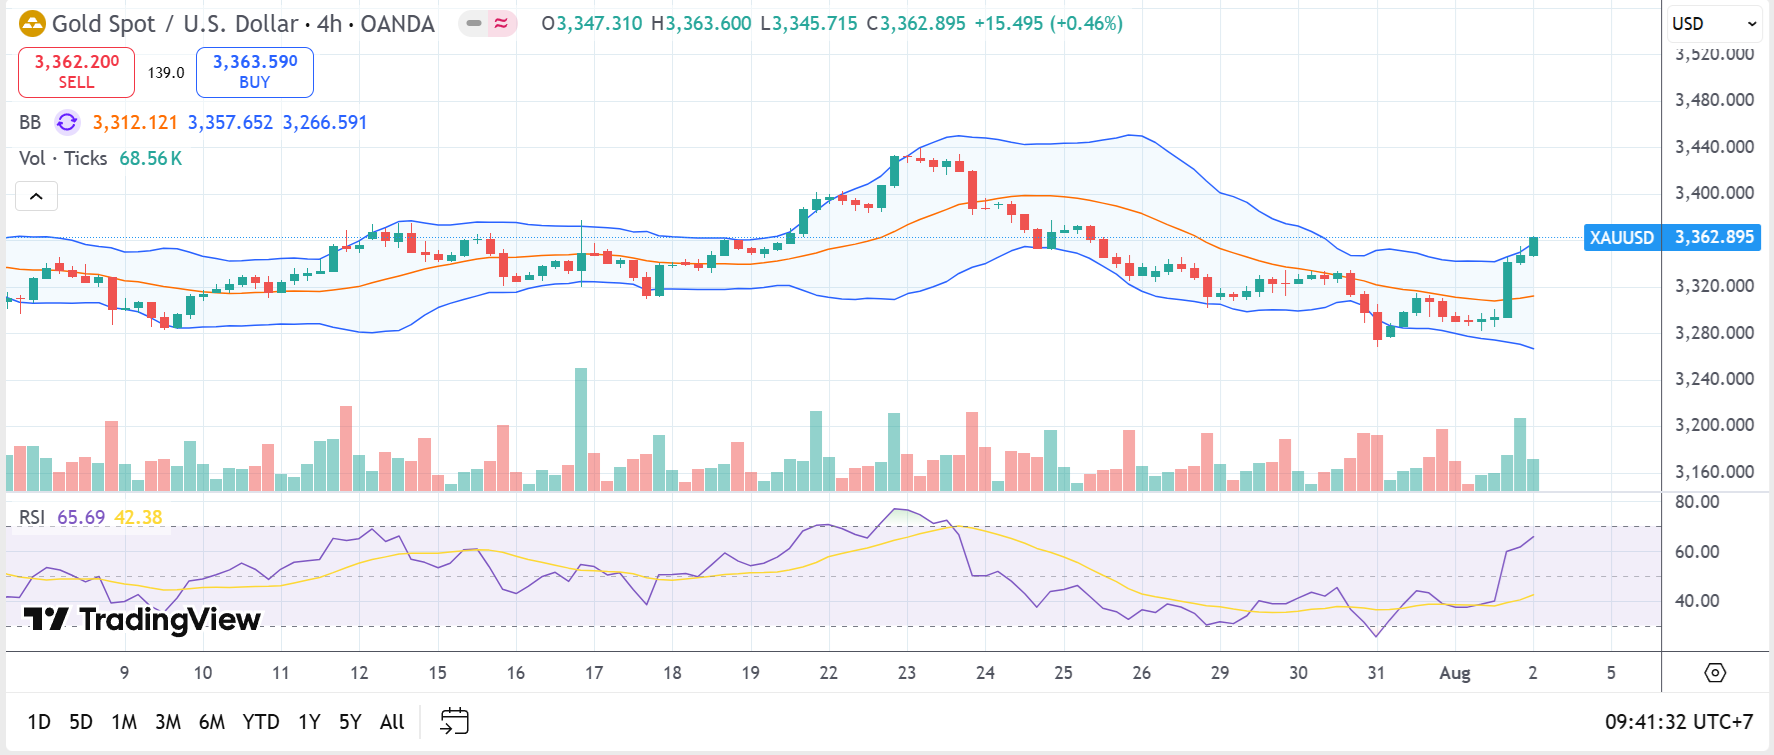Click the low price L3,345.715
1774x755 pixels.
coord(810,23)
